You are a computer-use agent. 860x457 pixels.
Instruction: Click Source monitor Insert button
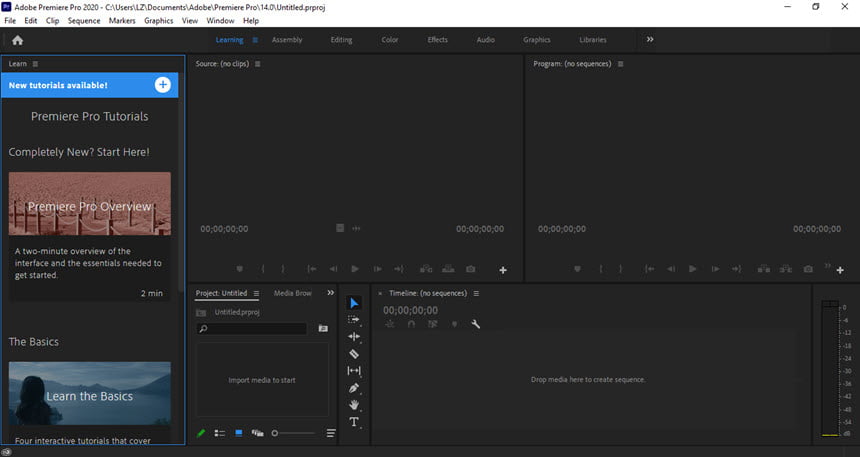(x=426, y=269)
